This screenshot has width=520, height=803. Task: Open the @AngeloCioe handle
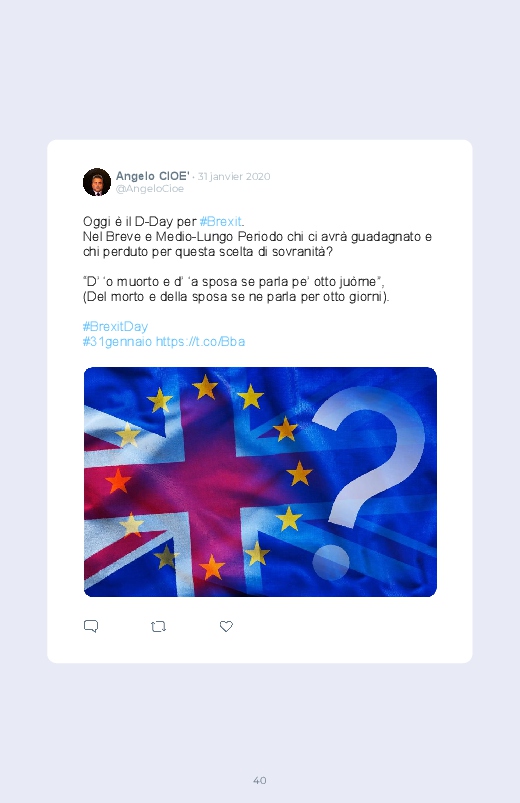(150, 189)
